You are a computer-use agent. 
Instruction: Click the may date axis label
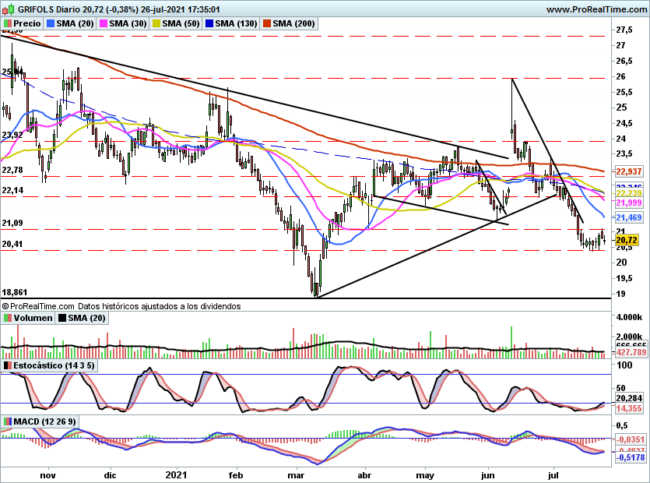424,475
